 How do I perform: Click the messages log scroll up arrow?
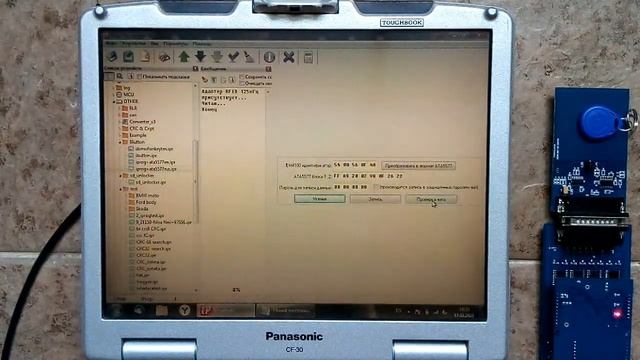[x=269, y=92]
